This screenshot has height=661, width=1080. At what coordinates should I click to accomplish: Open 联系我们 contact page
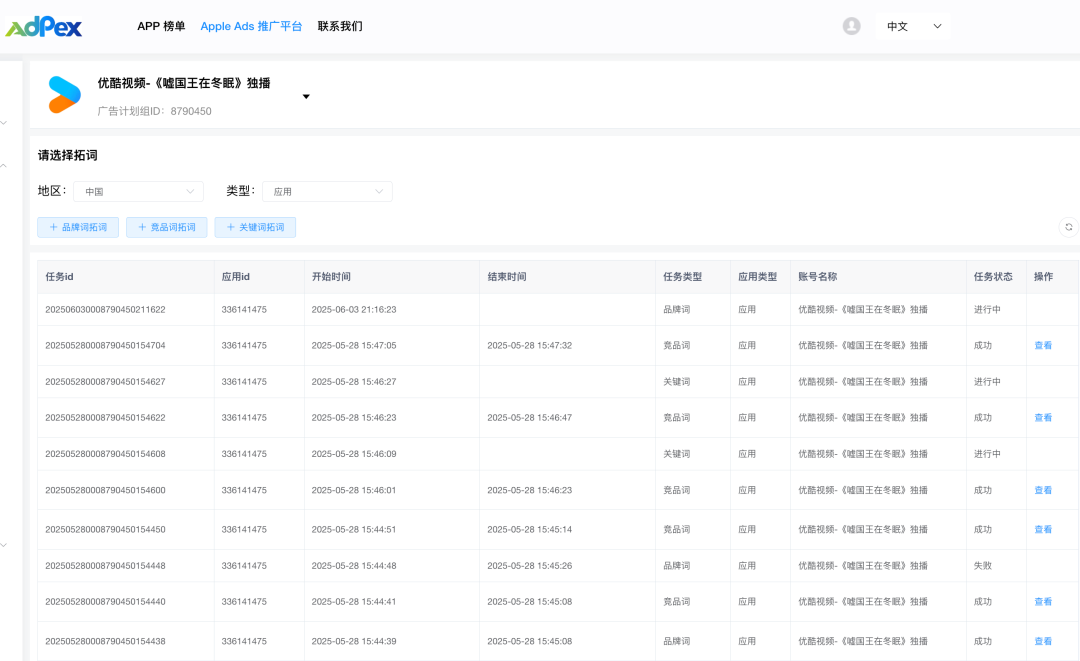point(340,26)
